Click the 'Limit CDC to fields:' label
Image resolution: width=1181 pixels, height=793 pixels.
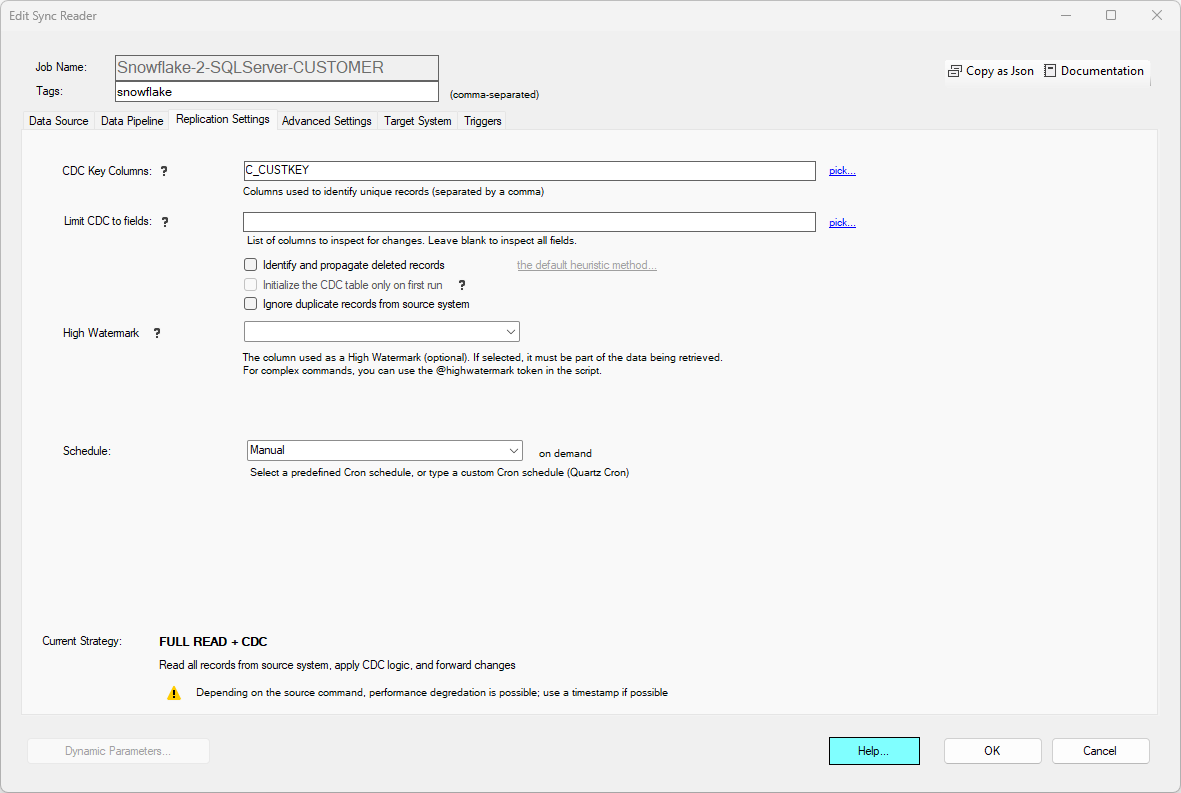tap(108, 221)
